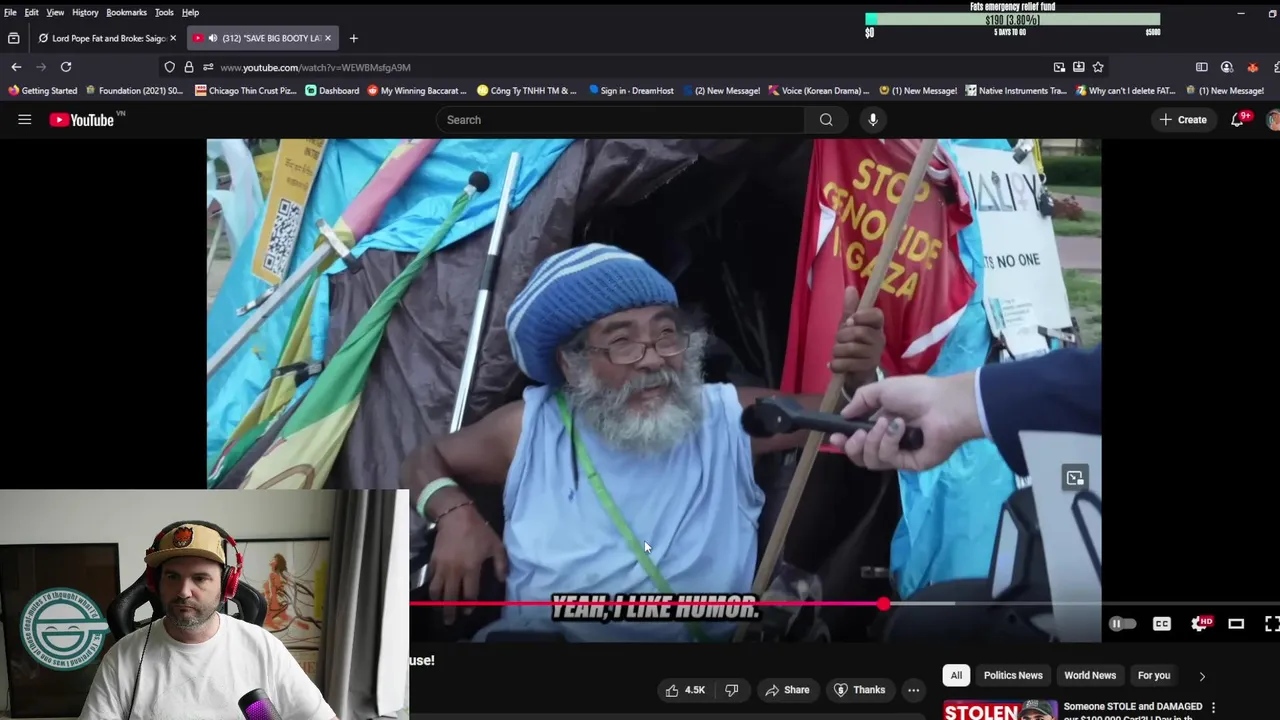Viewport: 1280px width, 720px height.
Task: Open the Công Ty TNHH TM bookmark
Action: (527, 90)
